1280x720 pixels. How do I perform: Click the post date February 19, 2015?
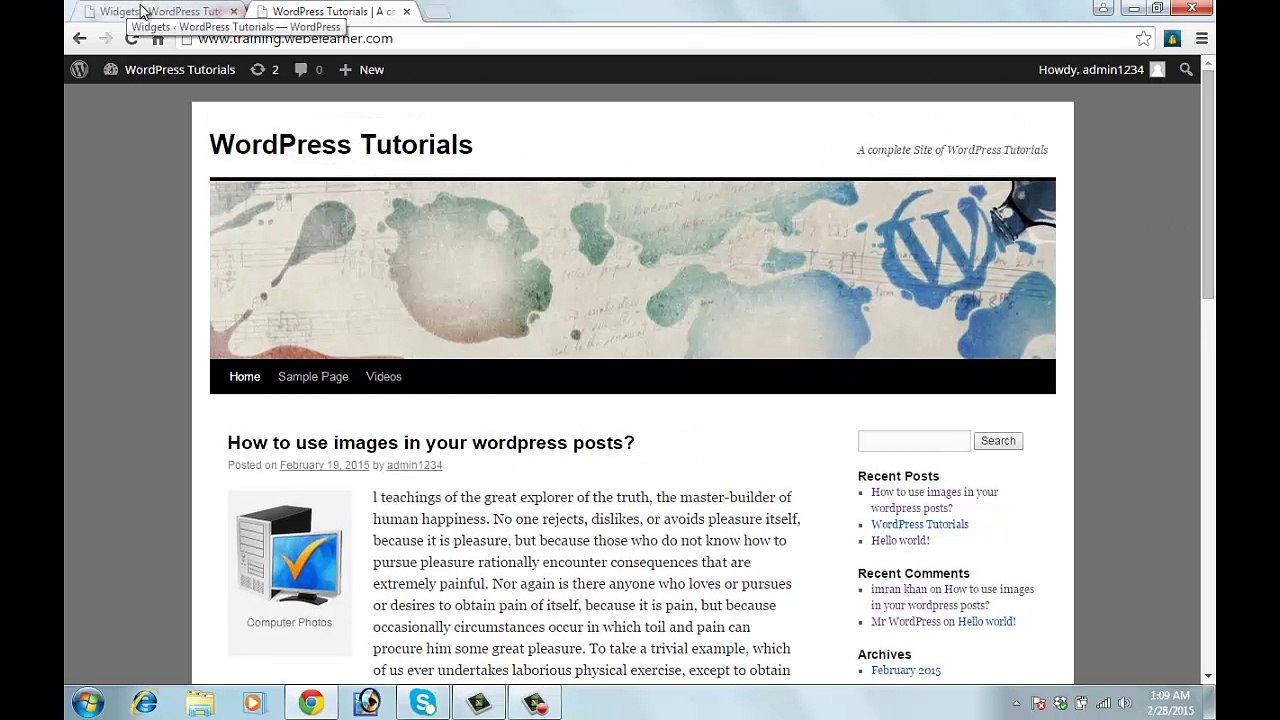coord(324,465)
